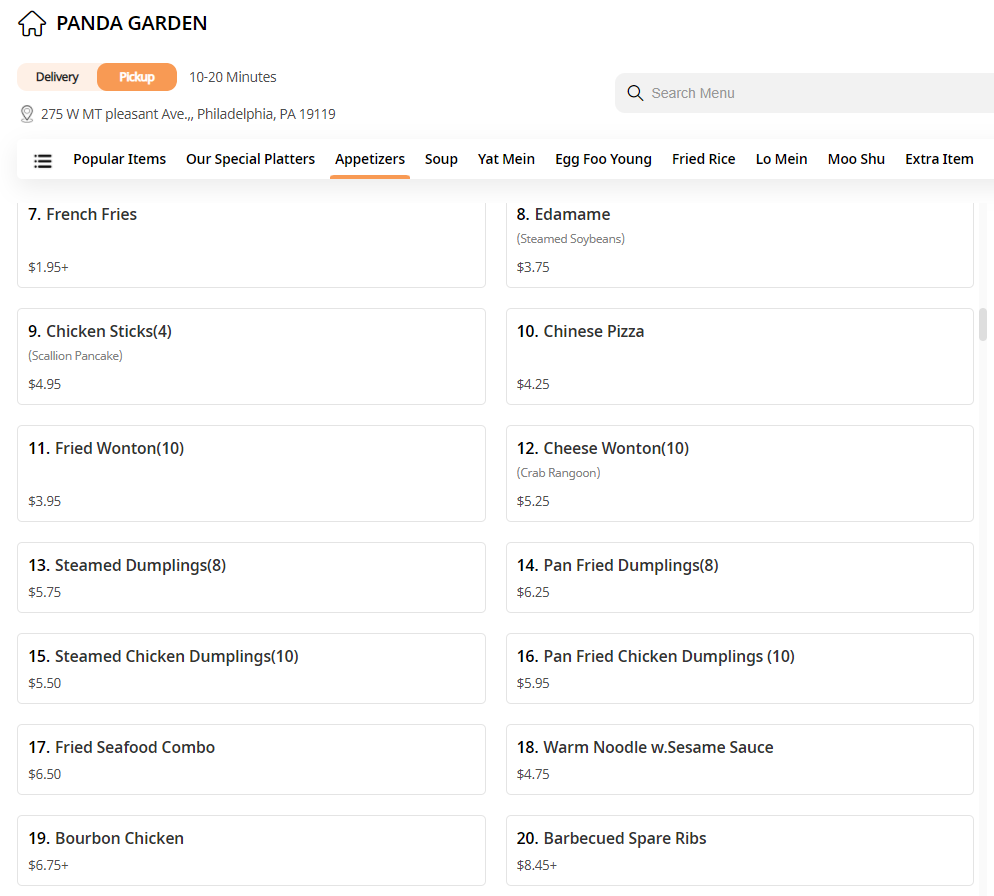Screen dimensions: 994x896
Task: Click into the Search Menu field
Action: [800, 93]
